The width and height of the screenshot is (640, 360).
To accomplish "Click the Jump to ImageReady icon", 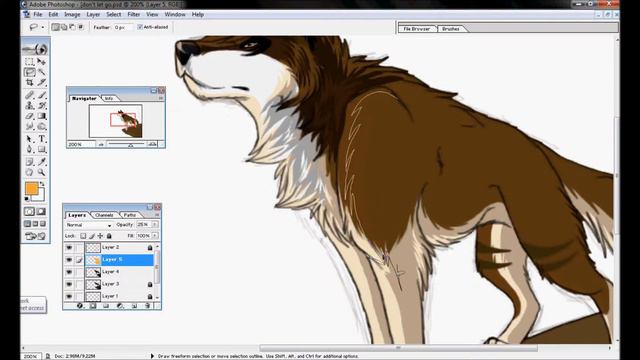I will point(36,236).
